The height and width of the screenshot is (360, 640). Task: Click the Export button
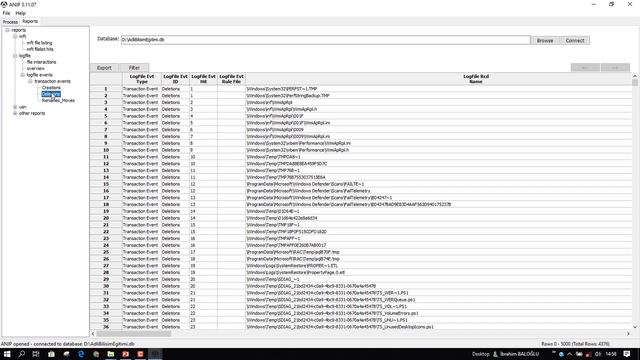(x=104, y=68)
